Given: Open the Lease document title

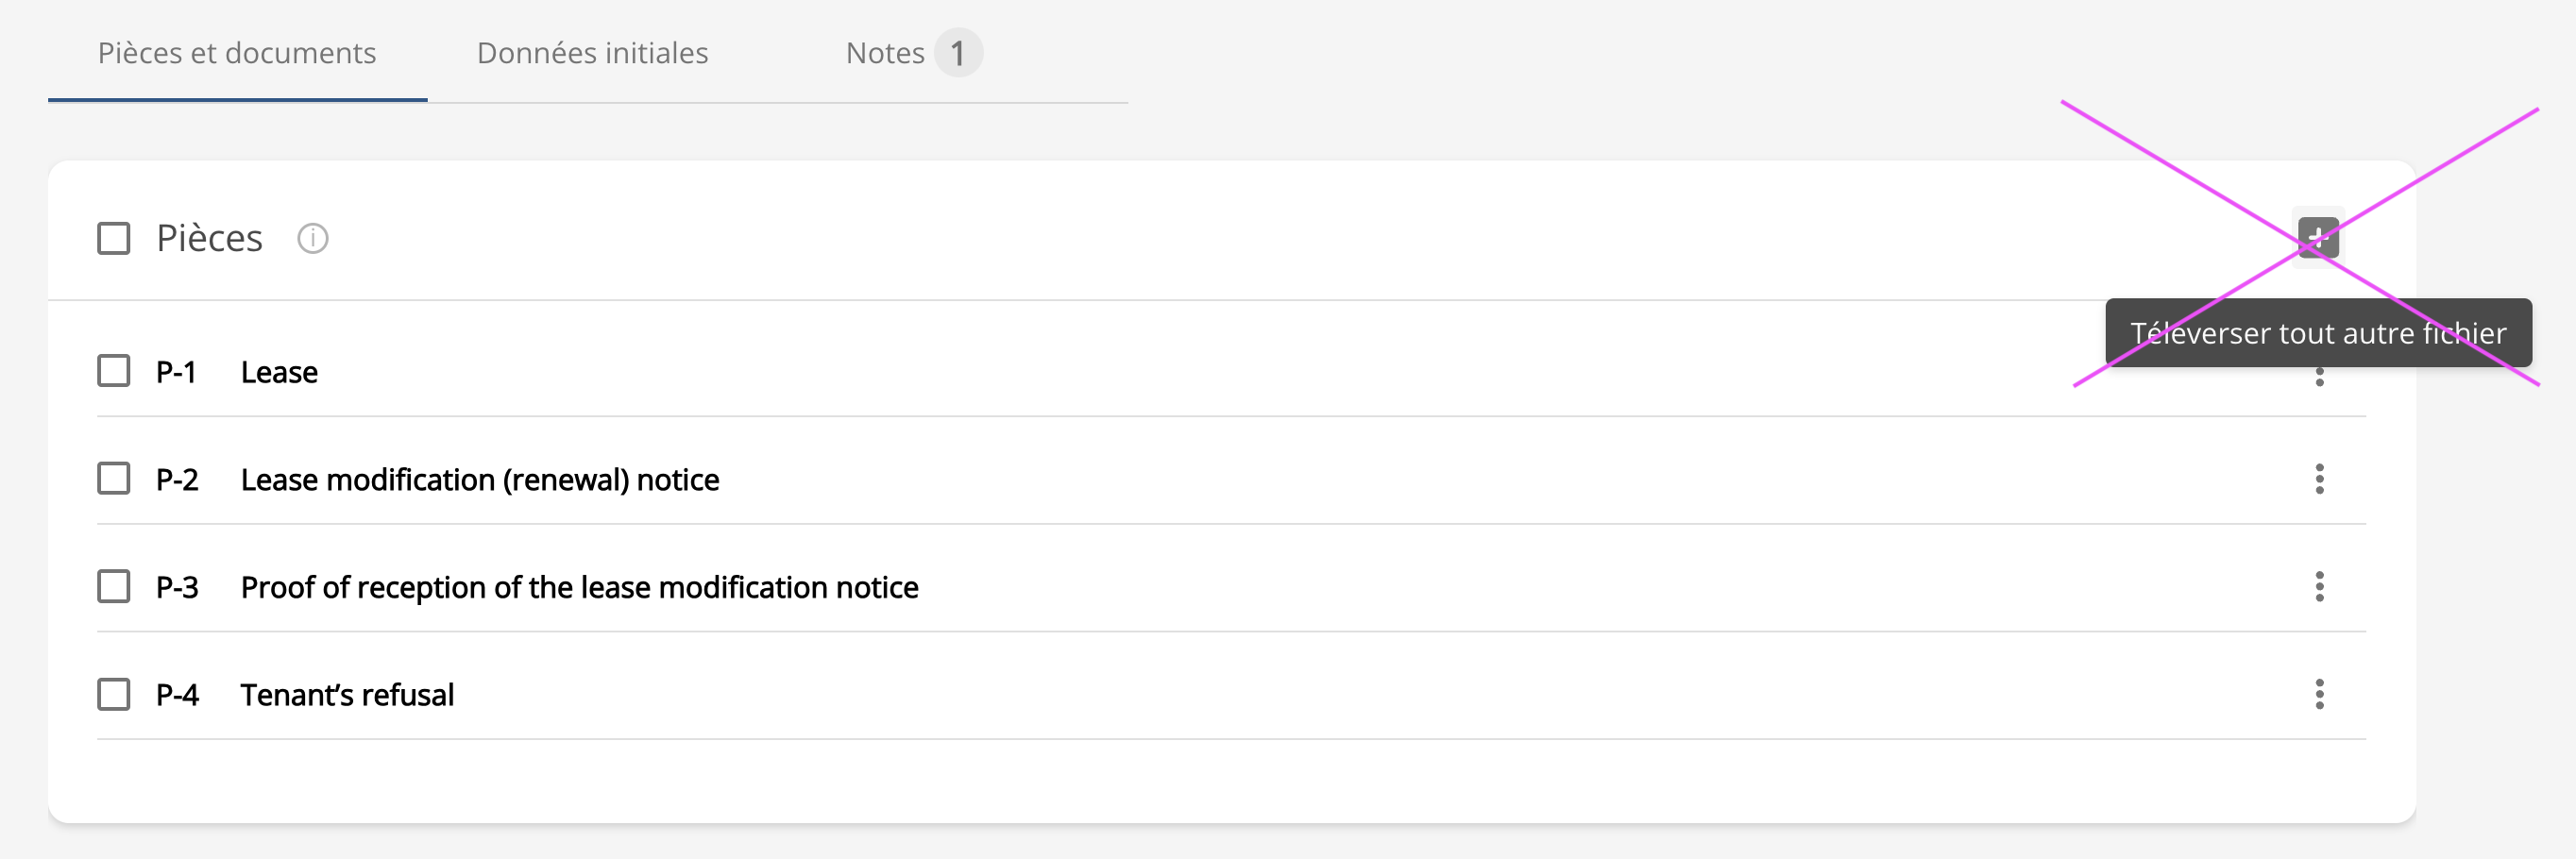Looking at the screenshot, I should pos(279,372).
